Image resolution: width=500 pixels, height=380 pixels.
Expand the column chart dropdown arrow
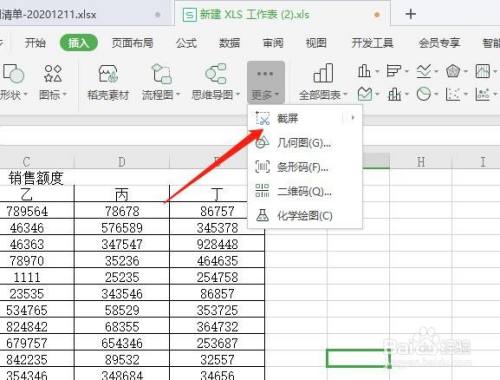pos(377,71)
